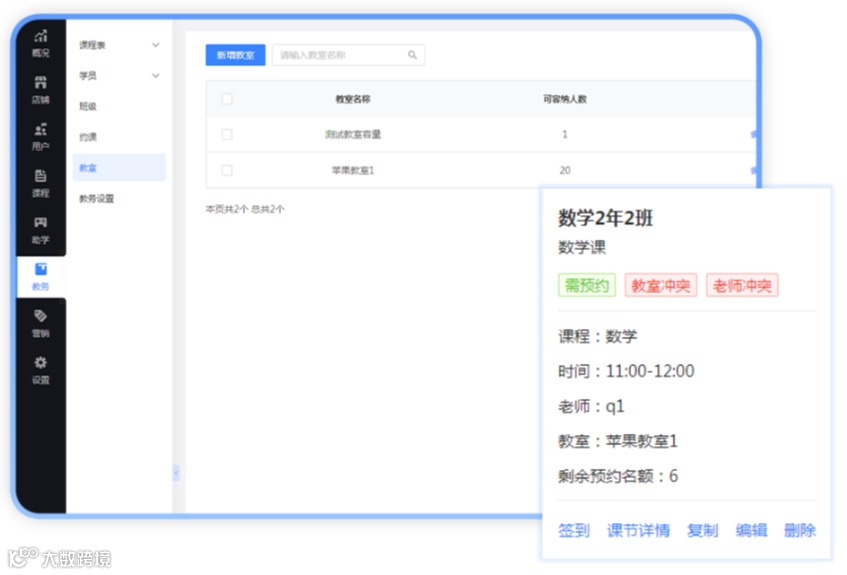The height and width of the screenshot is (575, 847).
Task: Expand the 课程表 submenu chevron
Action: click(x=156, y=45)
